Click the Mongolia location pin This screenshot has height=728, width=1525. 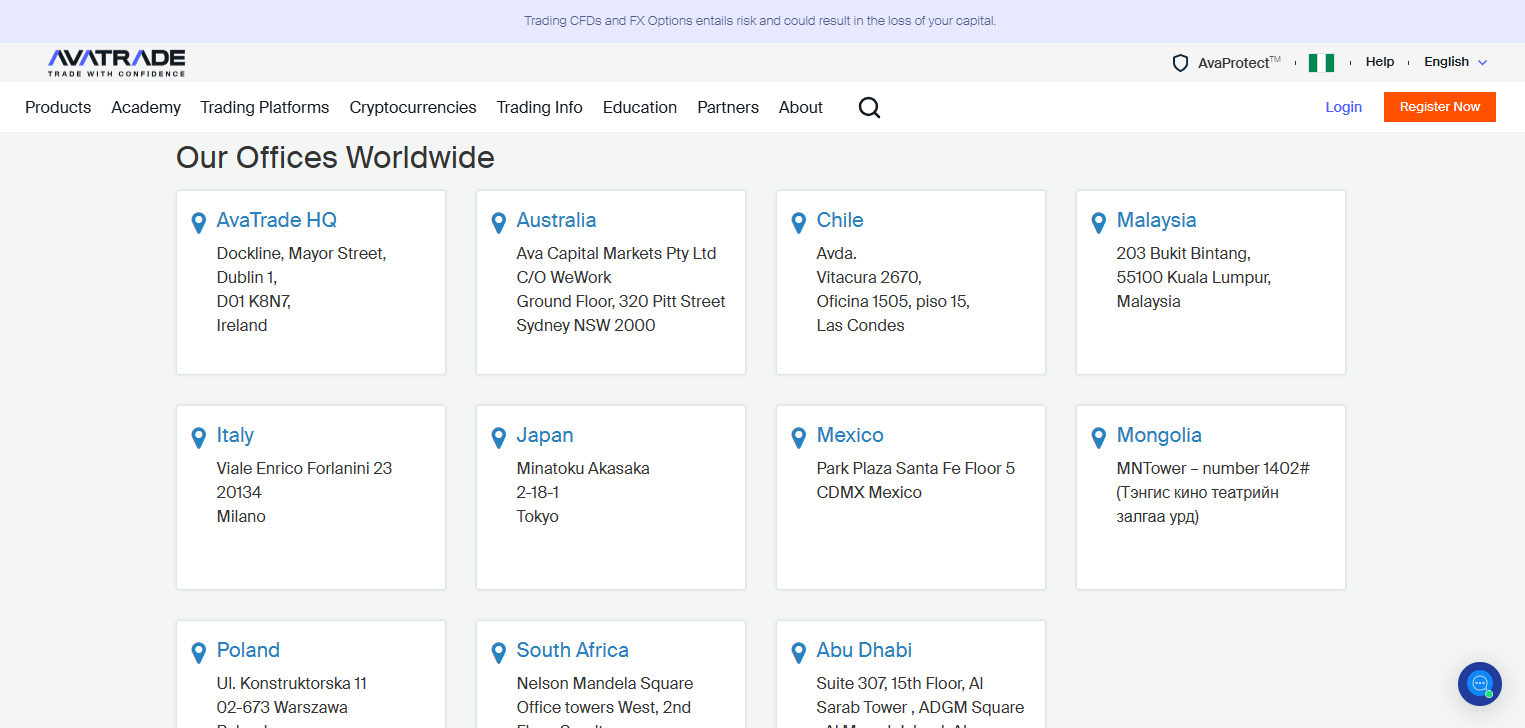(x=1098, y=438)
